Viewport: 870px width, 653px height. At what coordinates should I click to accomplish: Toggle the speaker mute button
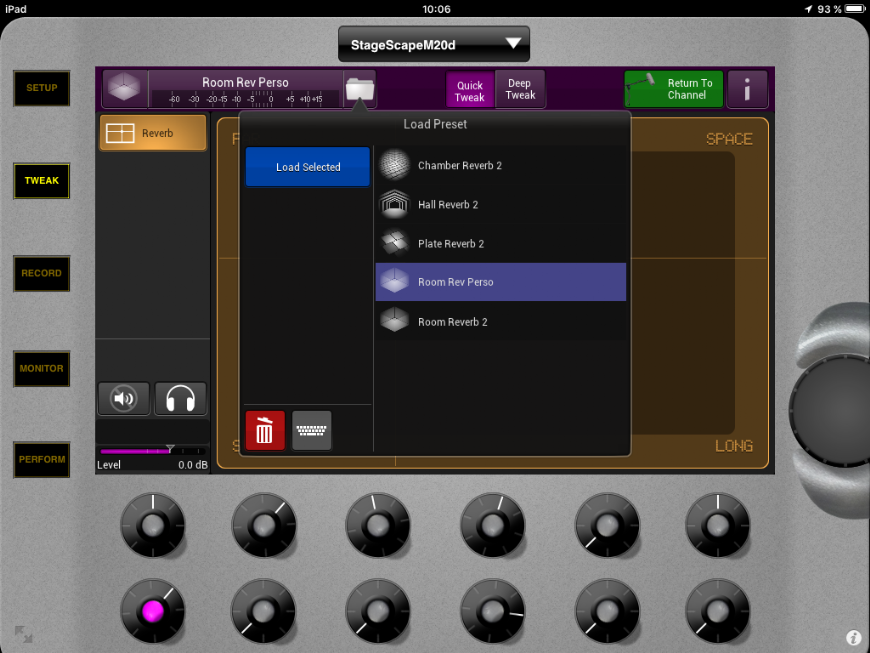tap(124, 399)
